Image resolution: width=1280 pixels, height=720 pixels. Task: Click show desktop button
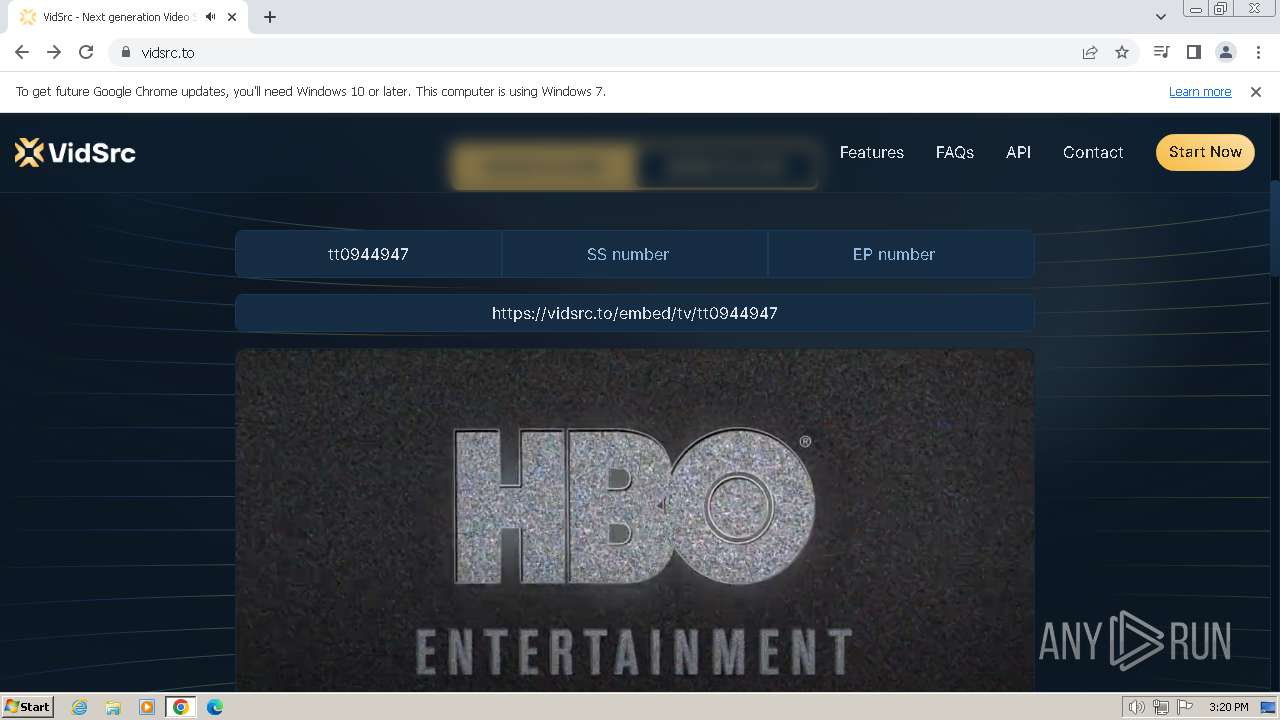(x=1268, y=707)
